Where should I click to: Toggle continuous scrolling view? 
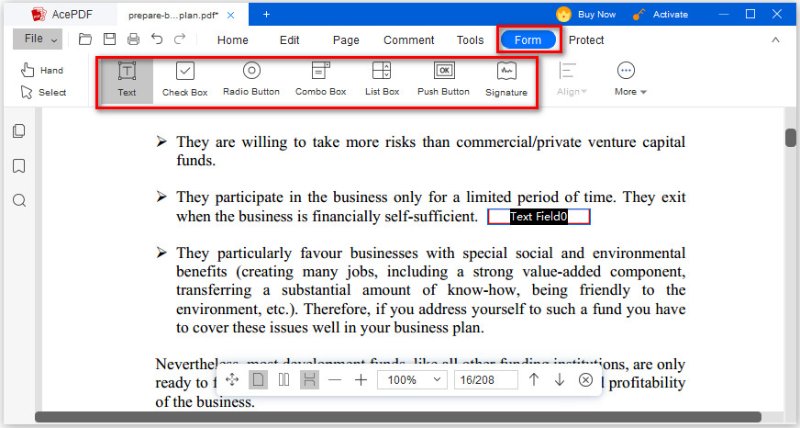point(309,380)
